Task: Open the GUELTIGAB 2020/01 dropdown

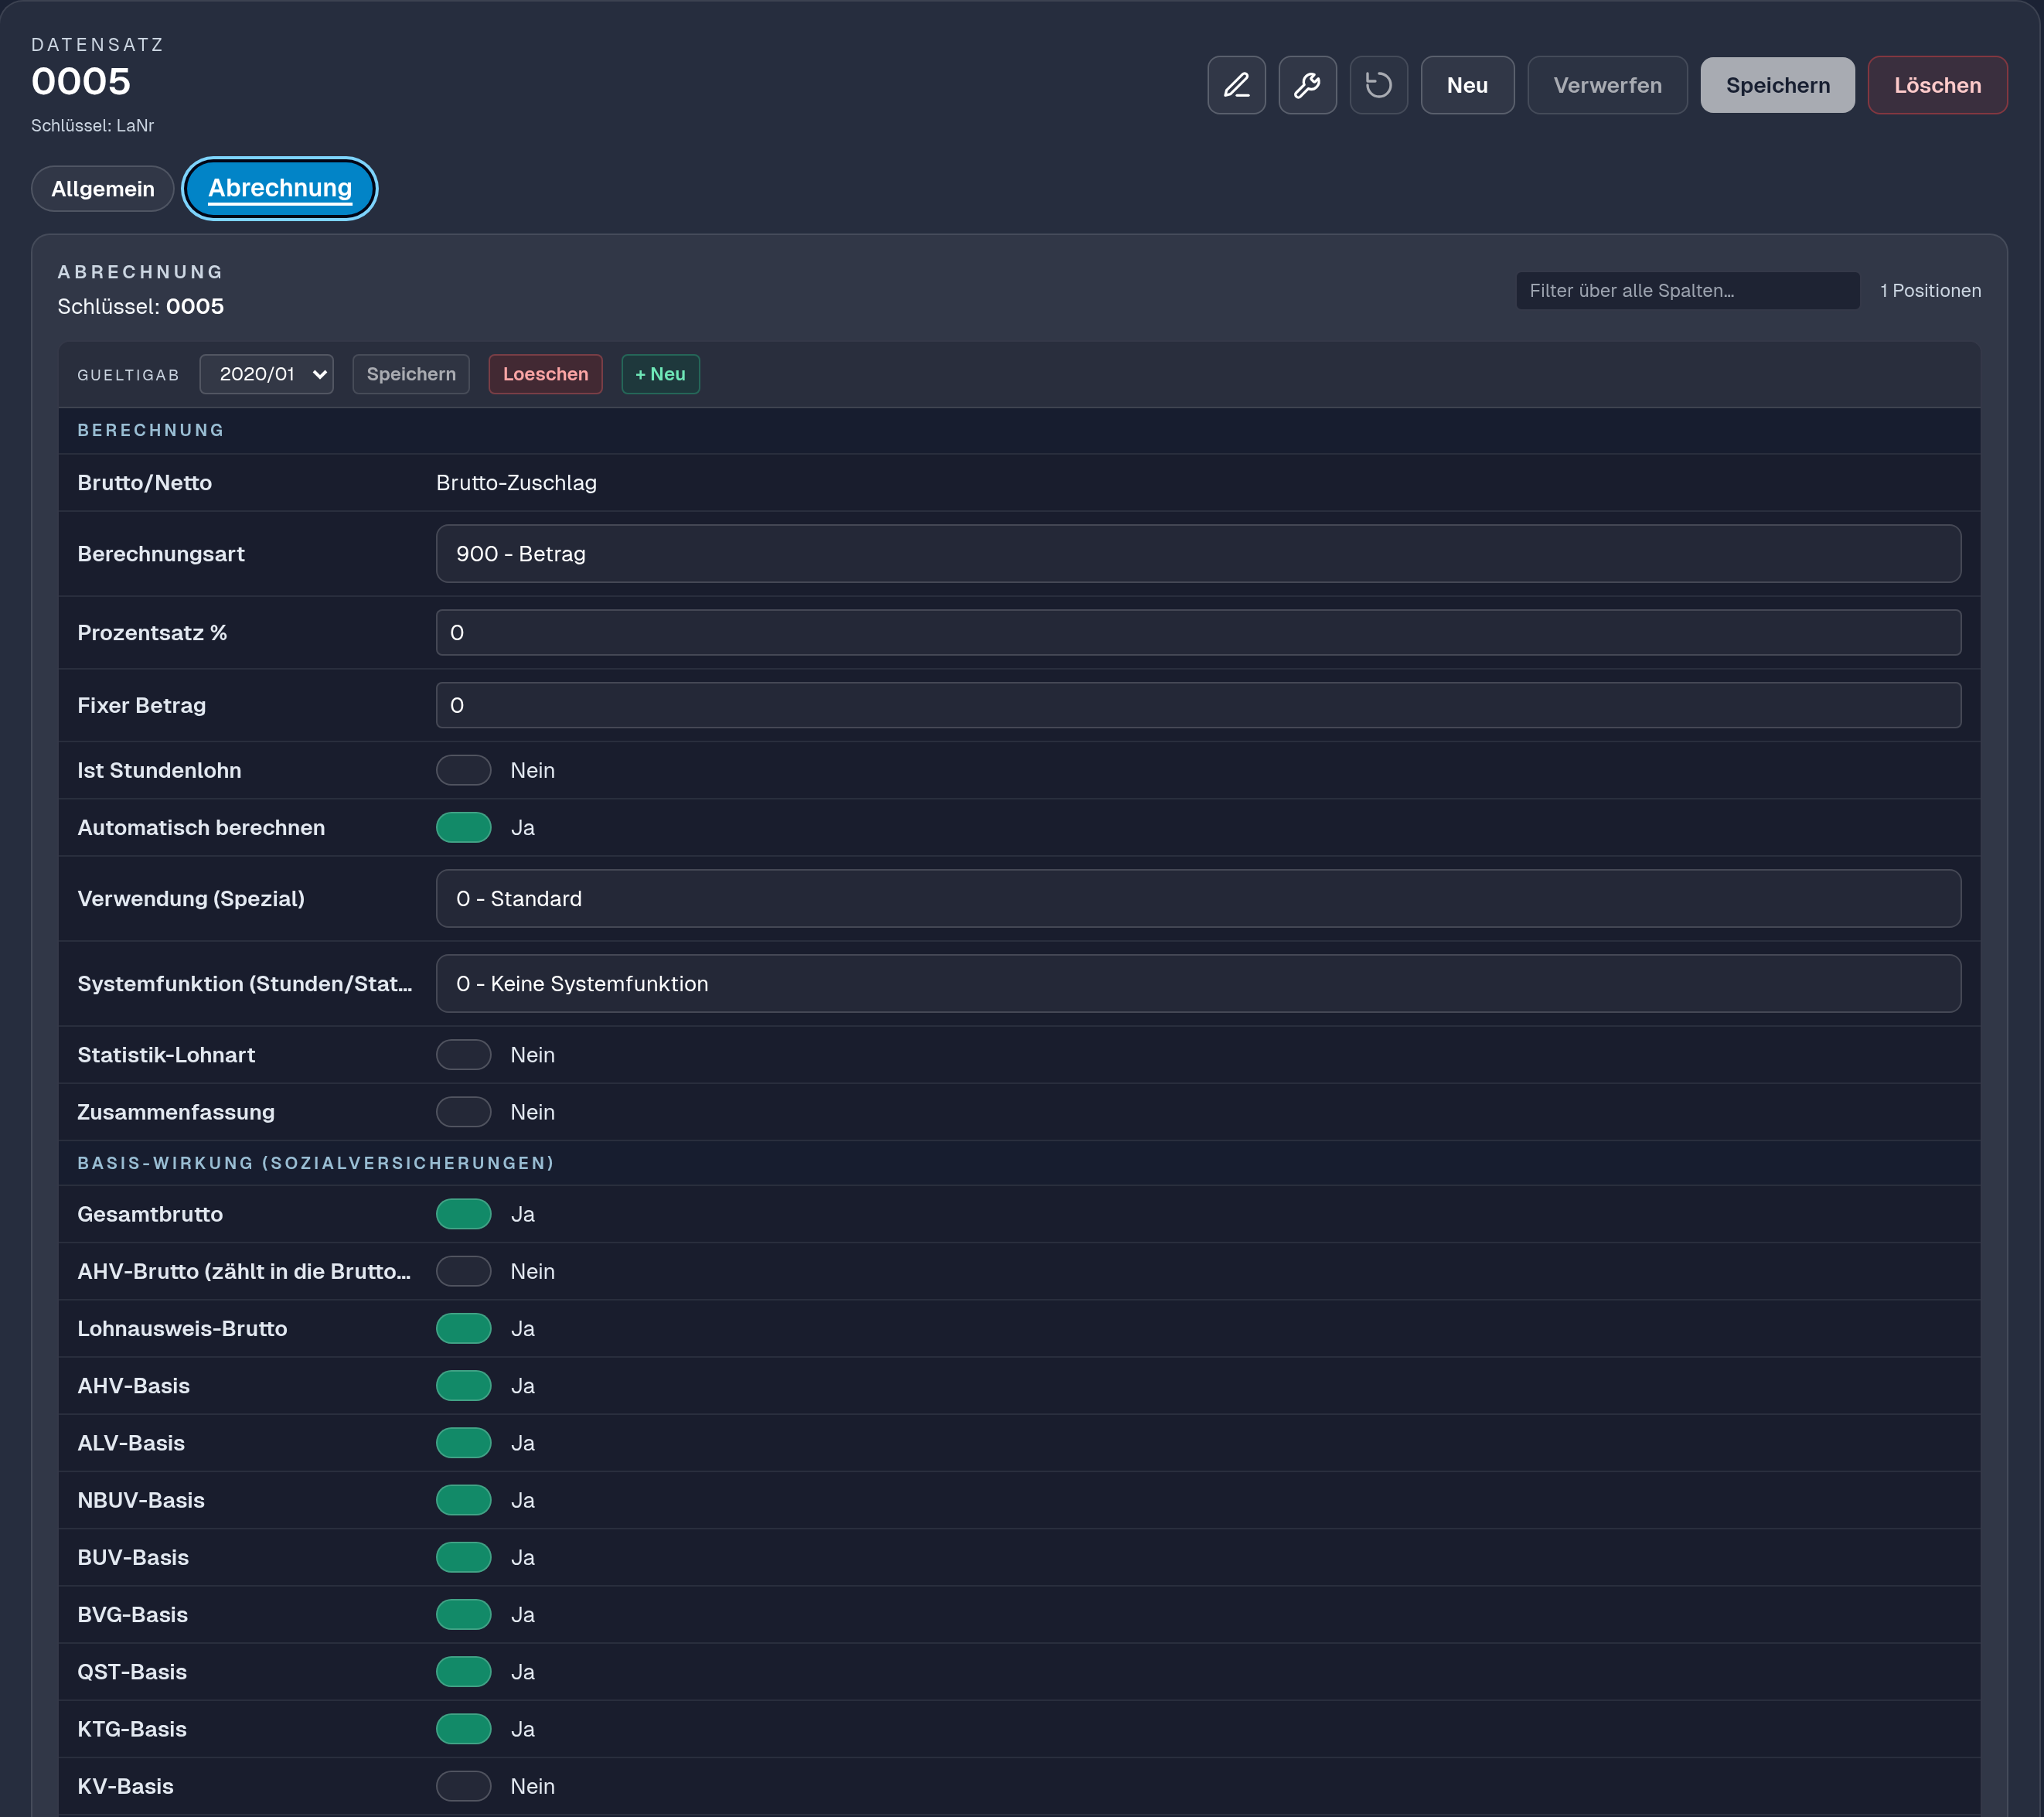Action: (x=266, y=374)
